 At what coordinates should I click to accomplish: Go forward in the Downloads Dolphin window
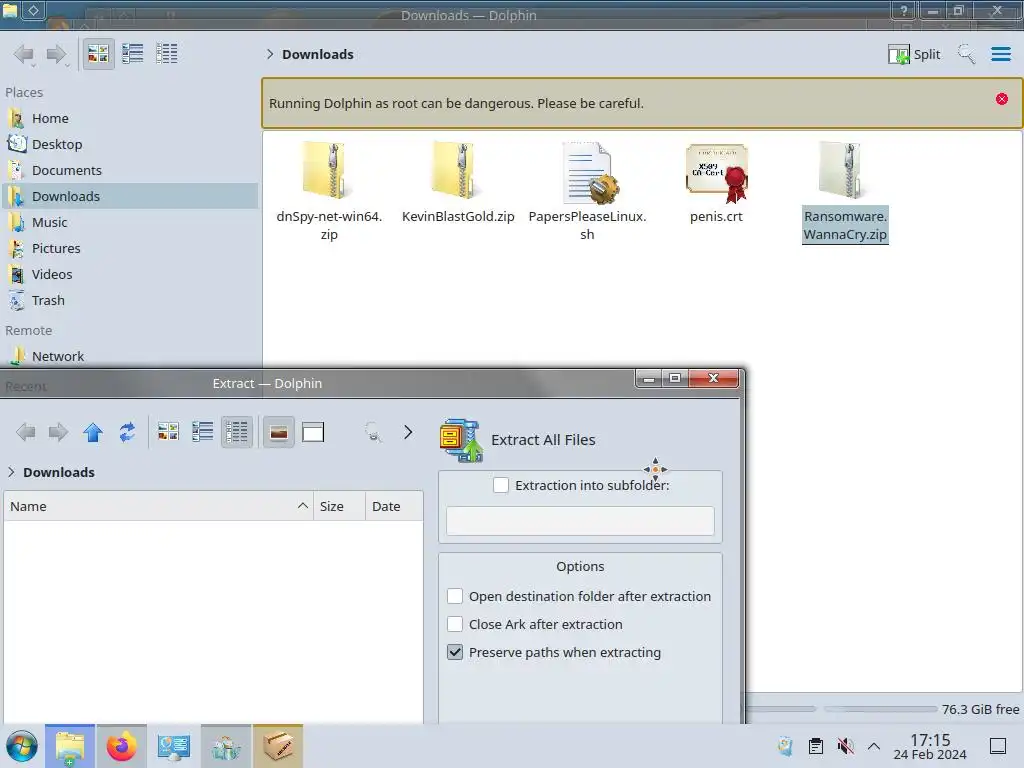57,54
